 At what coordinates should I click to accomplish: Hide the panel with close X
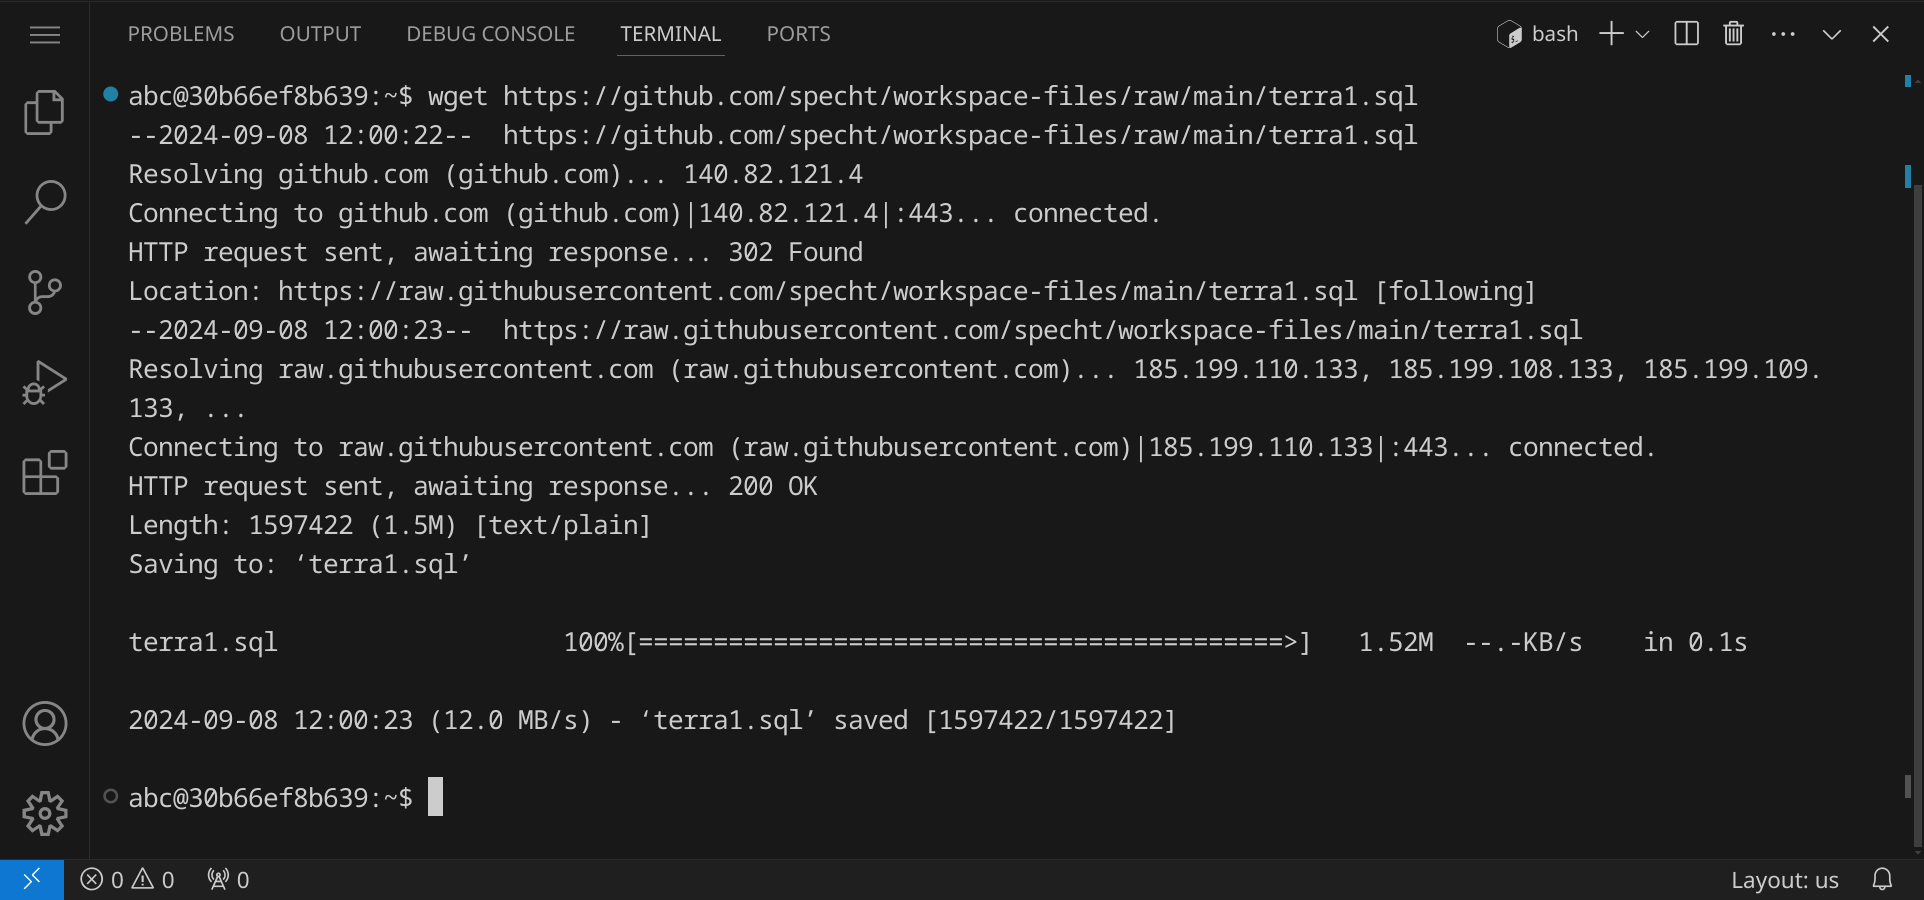tap(1880, 34)
